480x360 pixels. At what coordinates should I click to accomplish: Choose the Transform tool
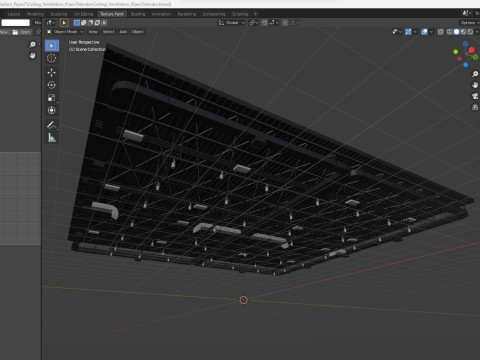(52, 110)
